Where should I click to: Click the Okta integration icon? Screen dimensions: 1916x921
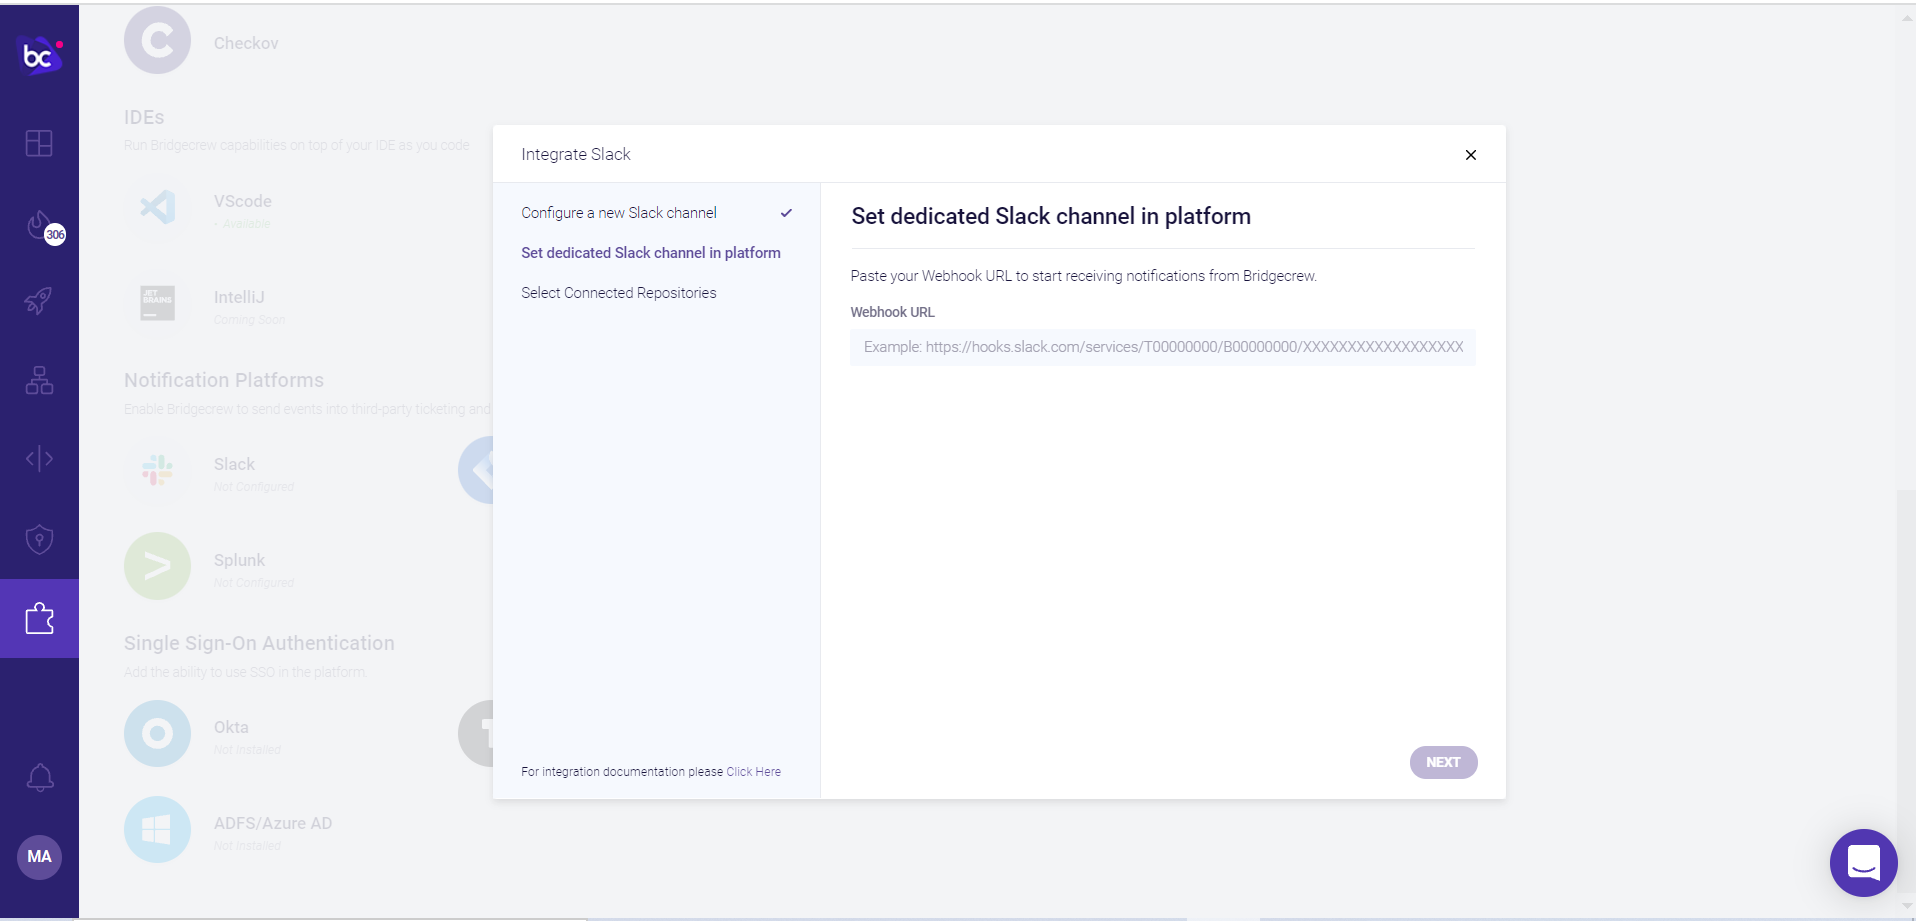[x=157, y=733]
